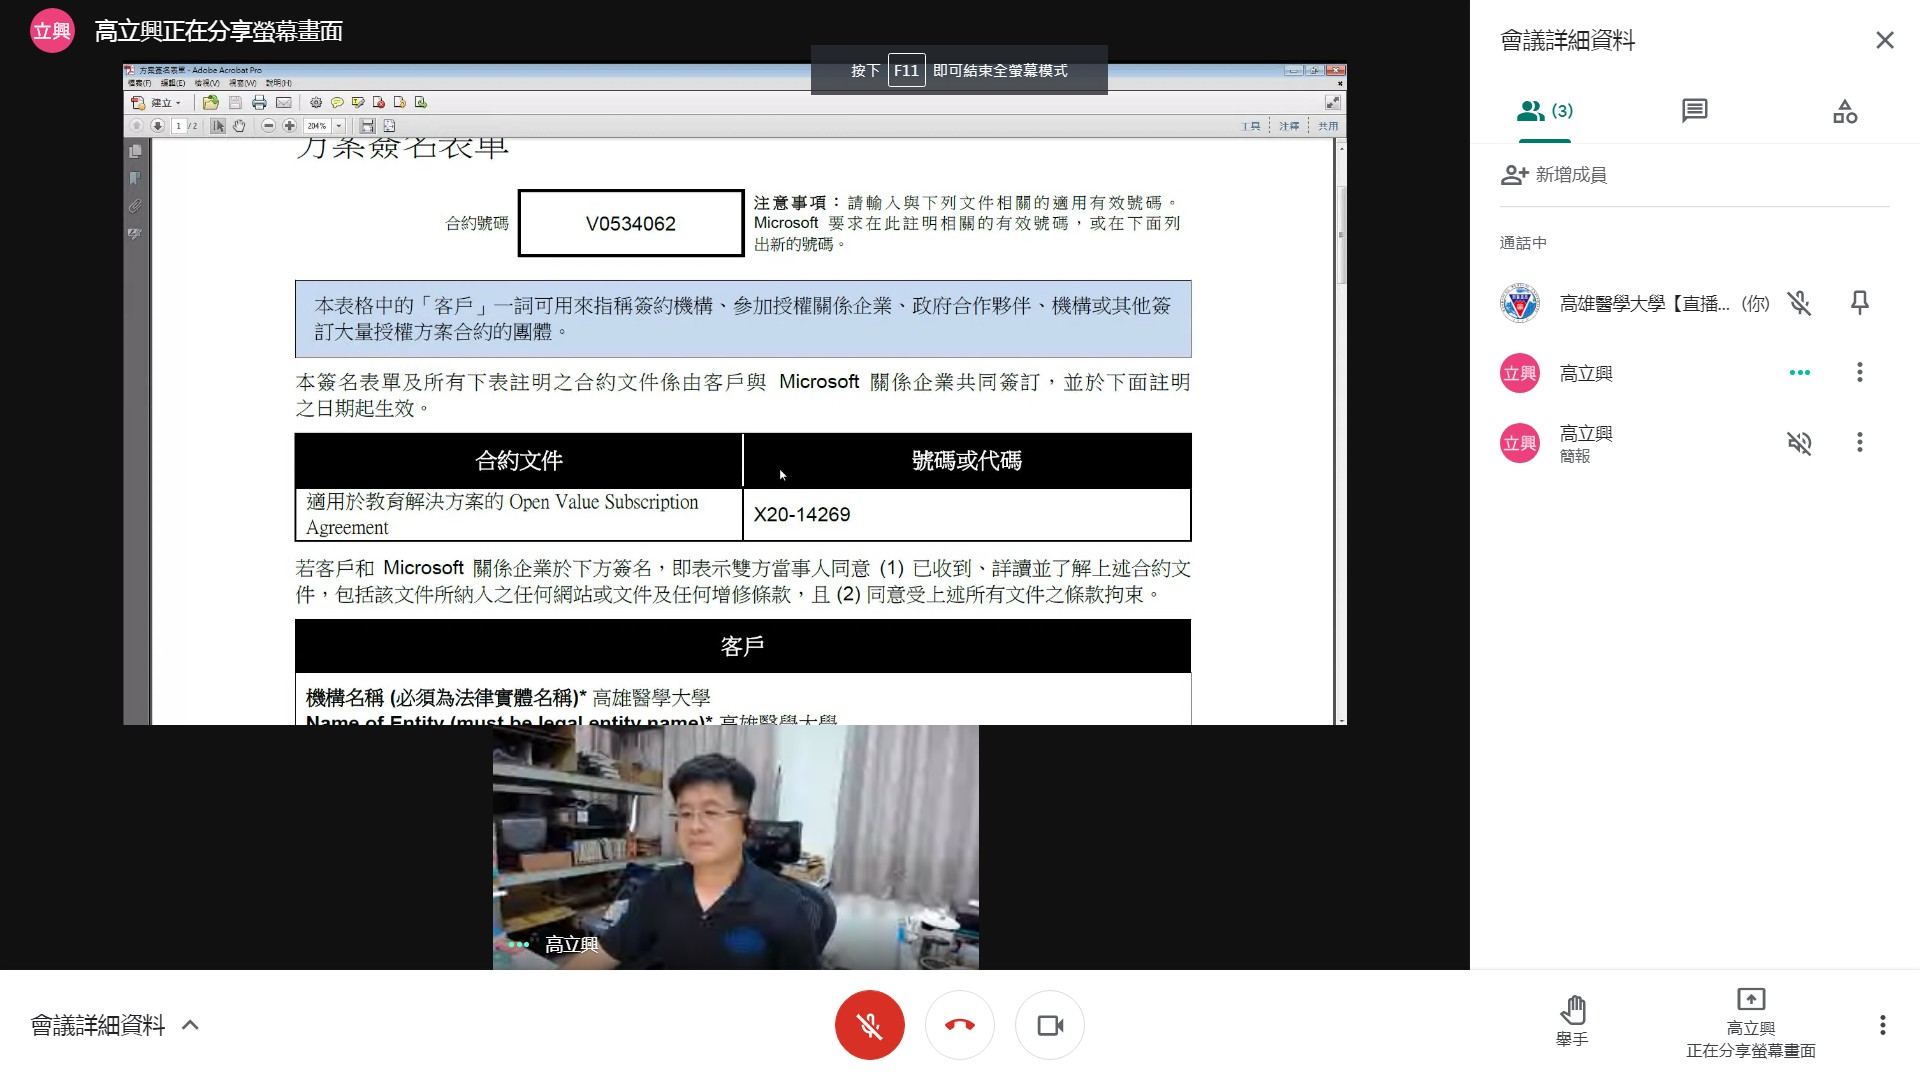Go to next page with down arrow
The image size is (1920, 1080).
click(157, 126)
